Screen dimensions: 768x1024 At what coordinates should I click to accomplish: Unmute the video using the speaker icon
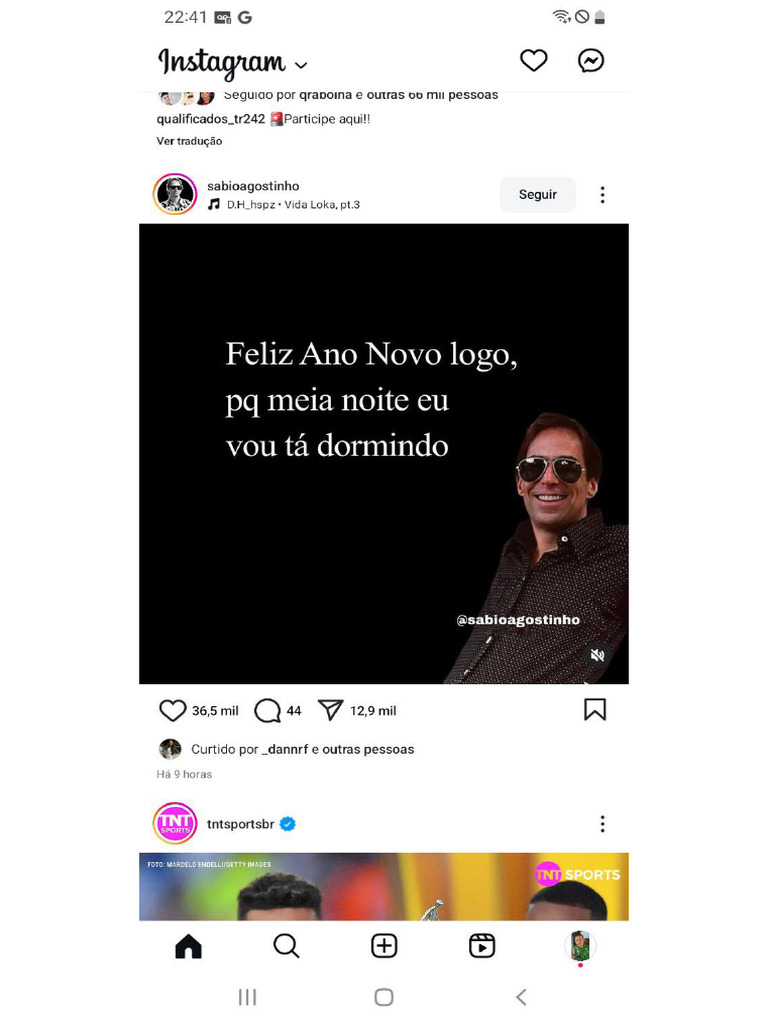(x=597, y=655)
